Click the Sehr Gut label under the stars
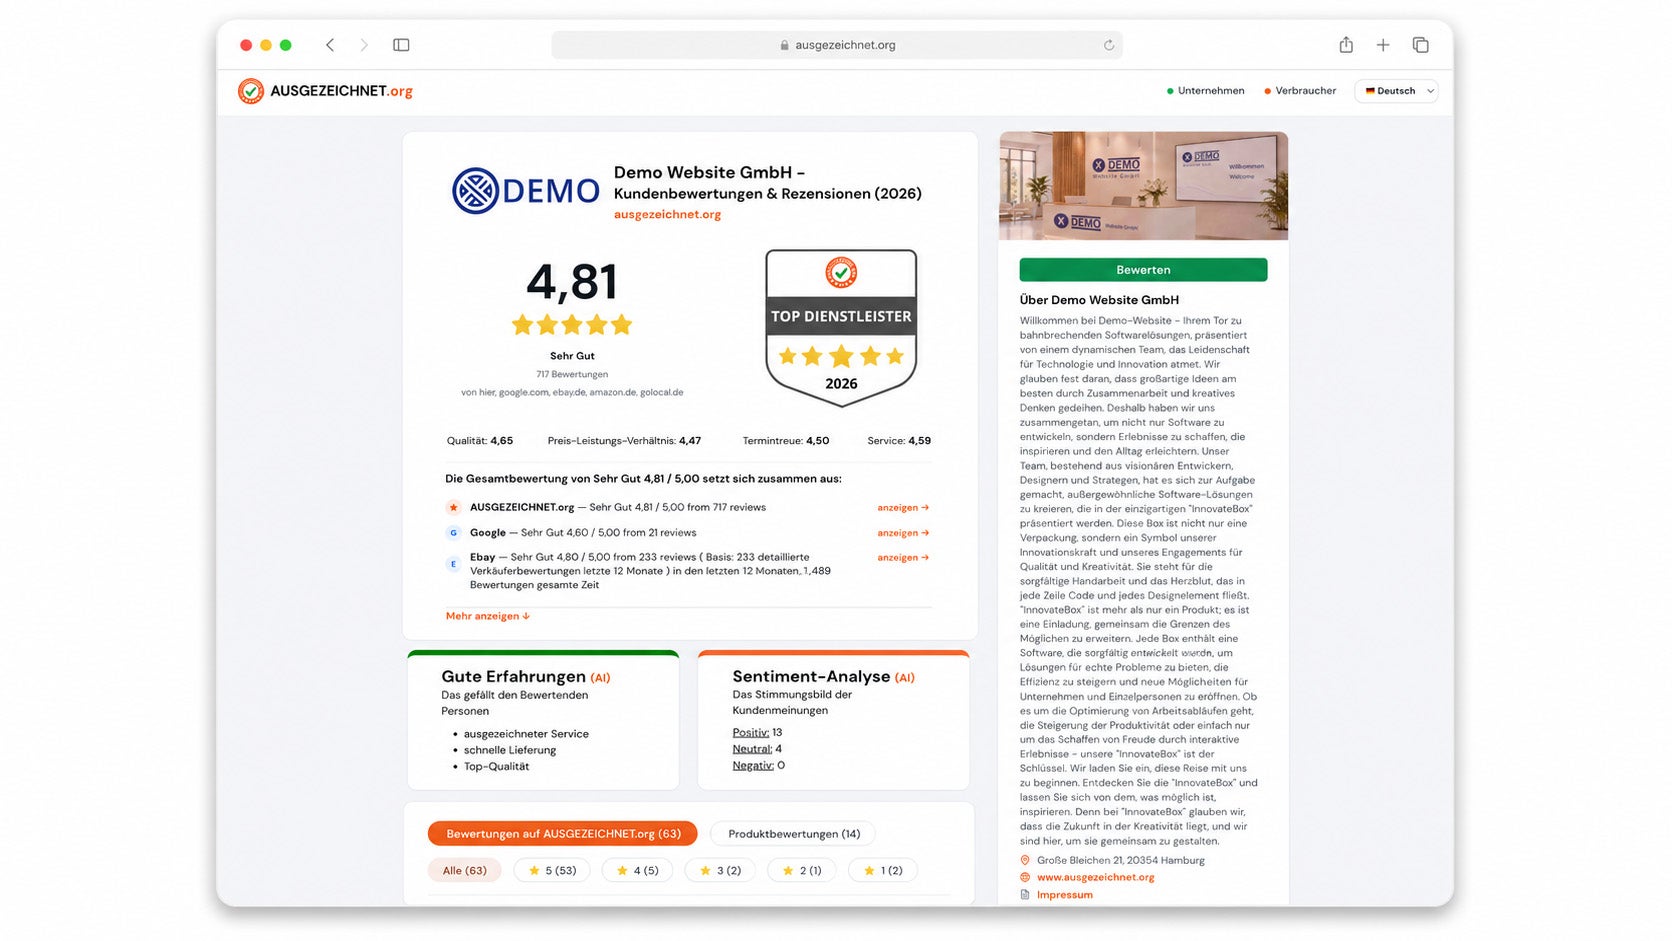Screen dimensions: 1672x941 coord(572,356)
